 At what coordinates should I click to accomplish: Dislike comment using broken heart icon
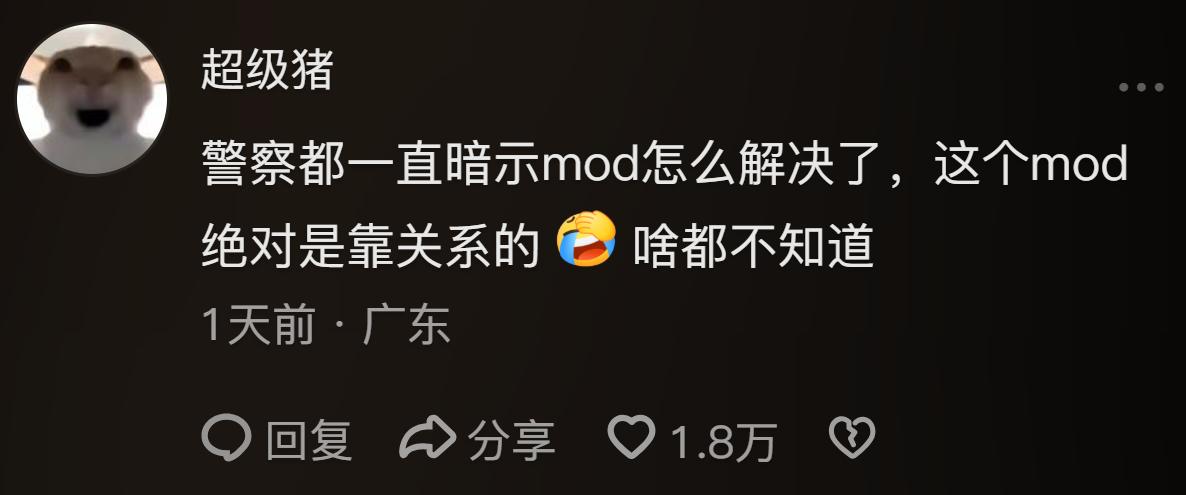tap(852, 438)
